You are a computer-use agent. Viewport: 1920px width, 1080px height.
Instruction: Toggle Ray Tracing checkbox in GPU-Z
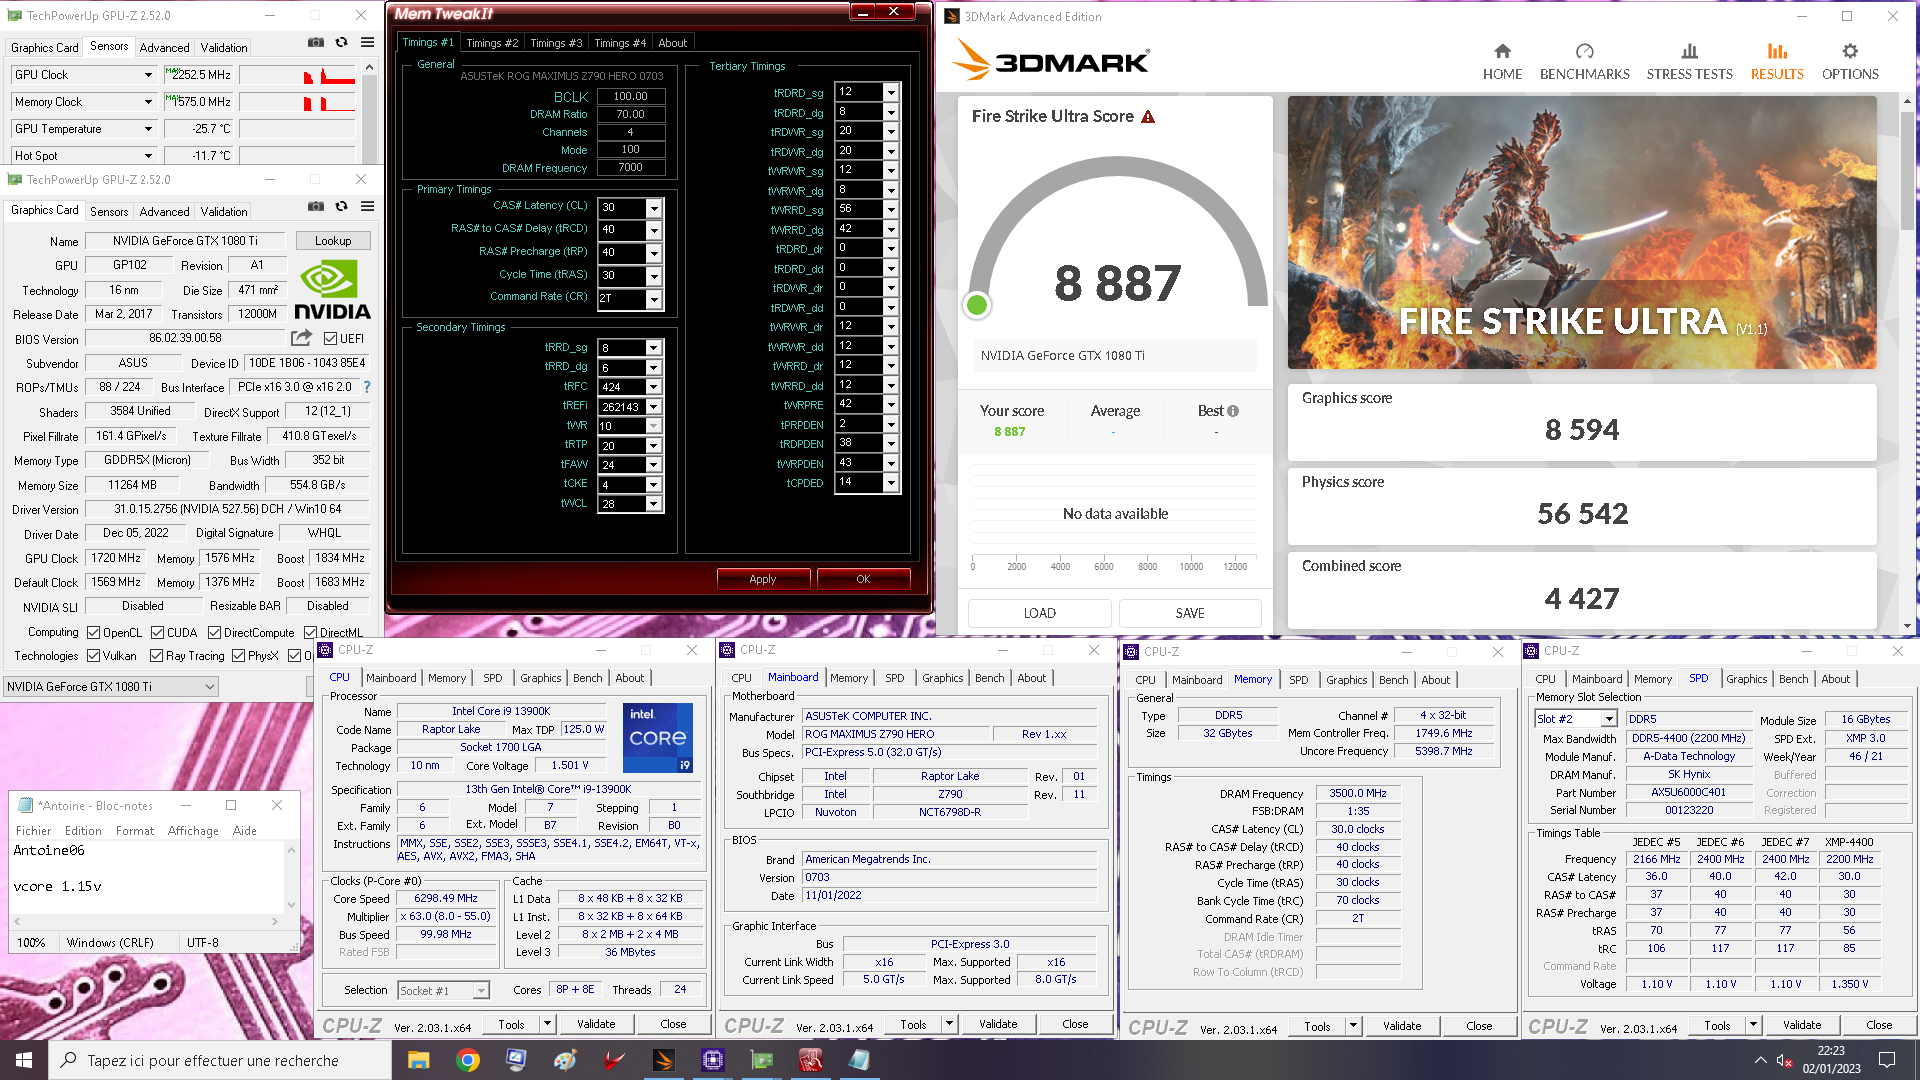(x=156, y=656)
